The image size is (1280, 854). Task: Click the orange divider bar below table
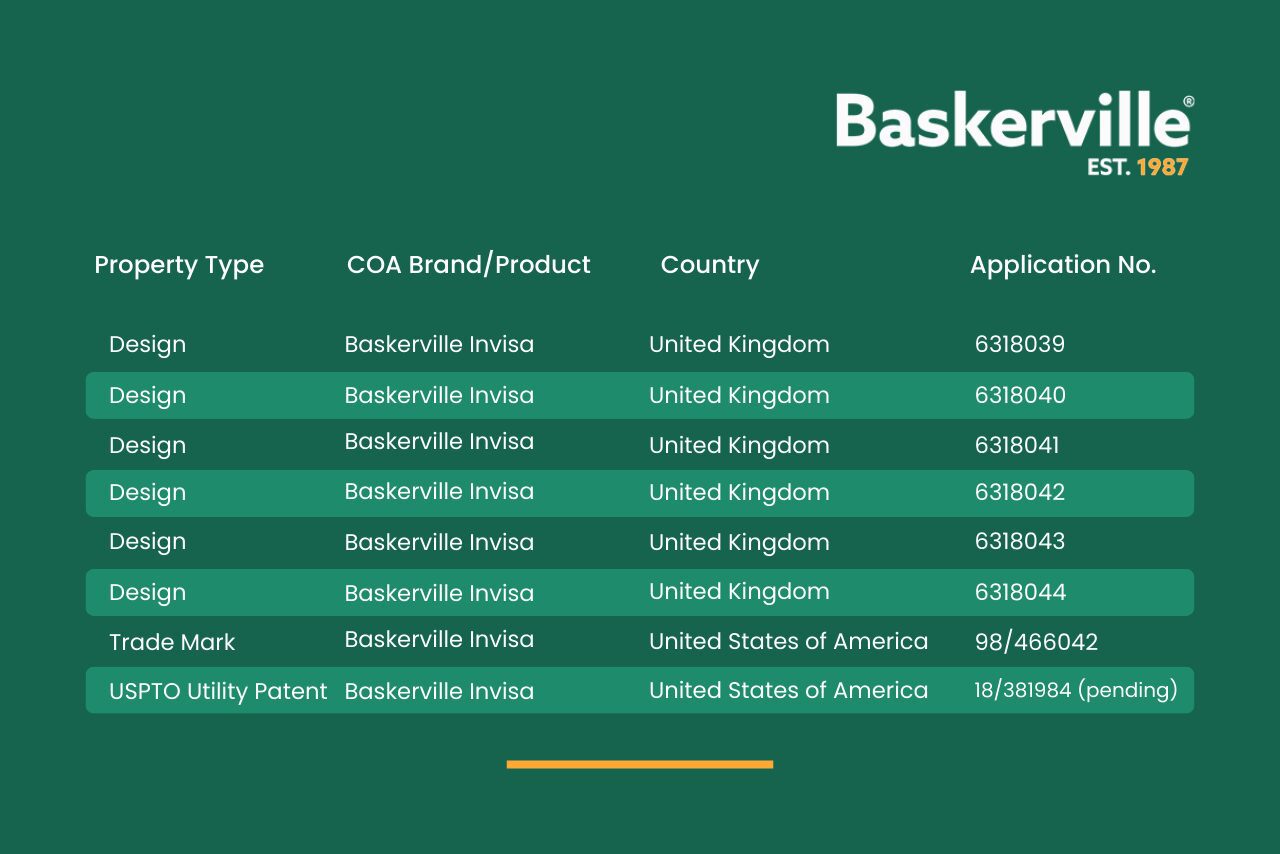[639, 765]
